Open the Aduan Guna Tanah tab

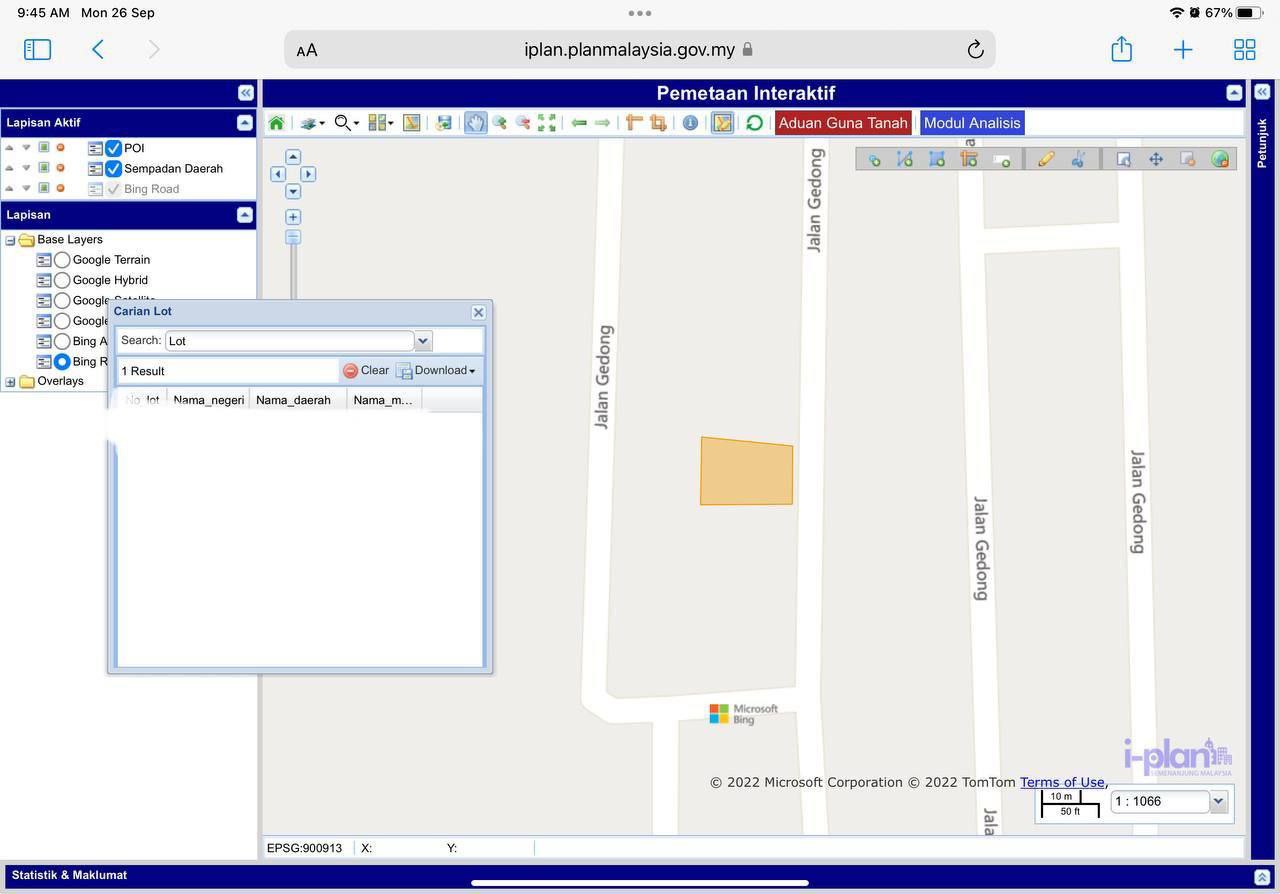pyautogui.click(x=843, y=123)
